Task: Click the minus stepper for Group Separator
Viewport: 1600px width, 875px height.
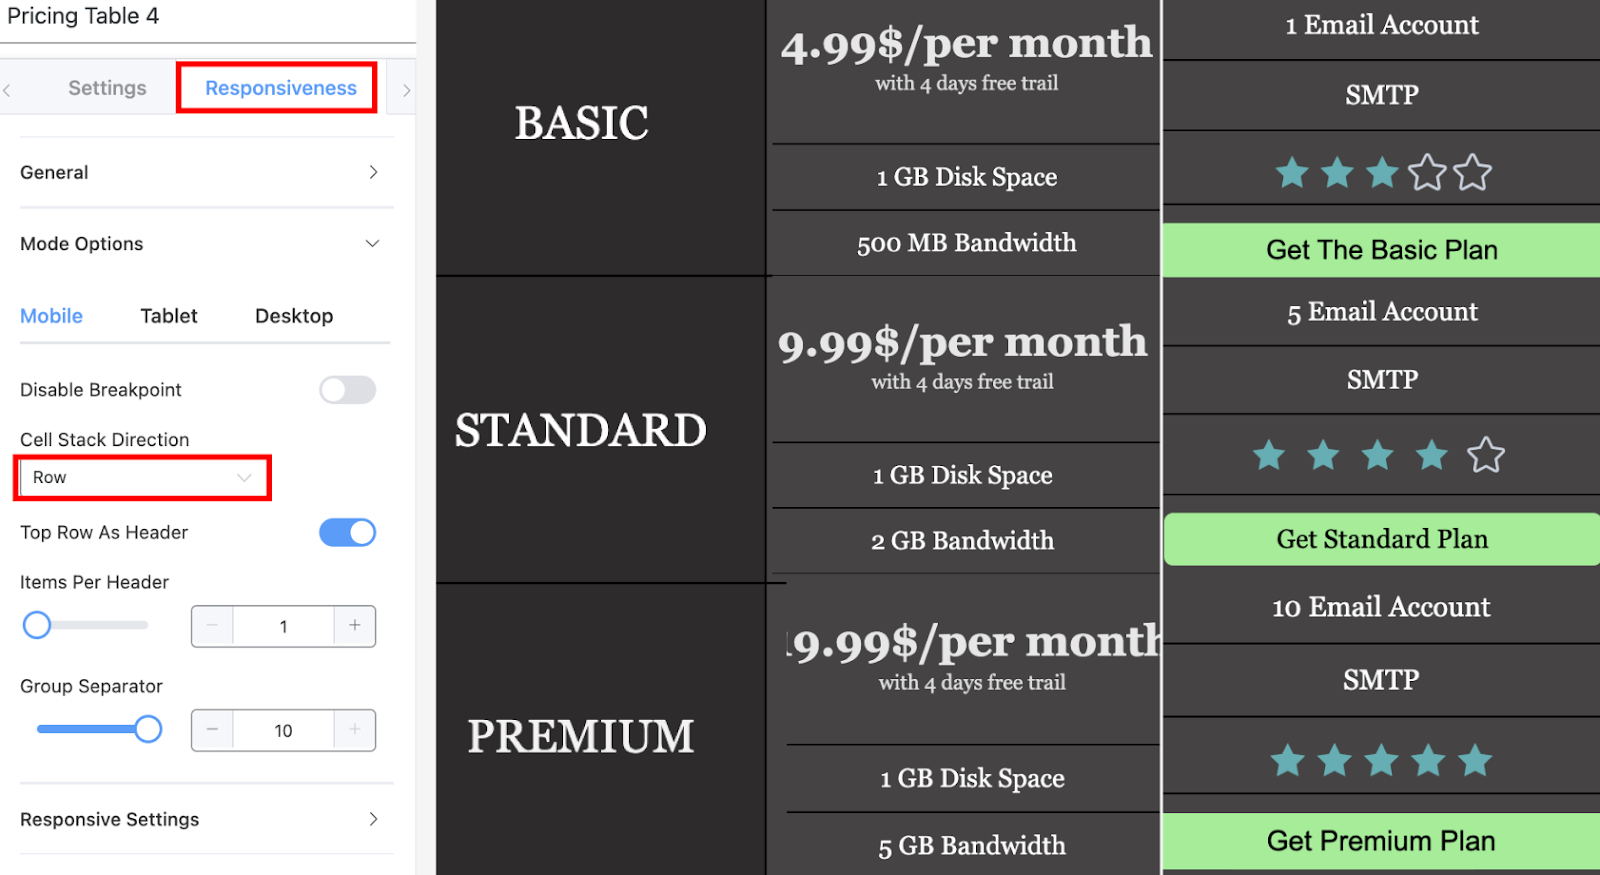Action: tap(212, 730)
